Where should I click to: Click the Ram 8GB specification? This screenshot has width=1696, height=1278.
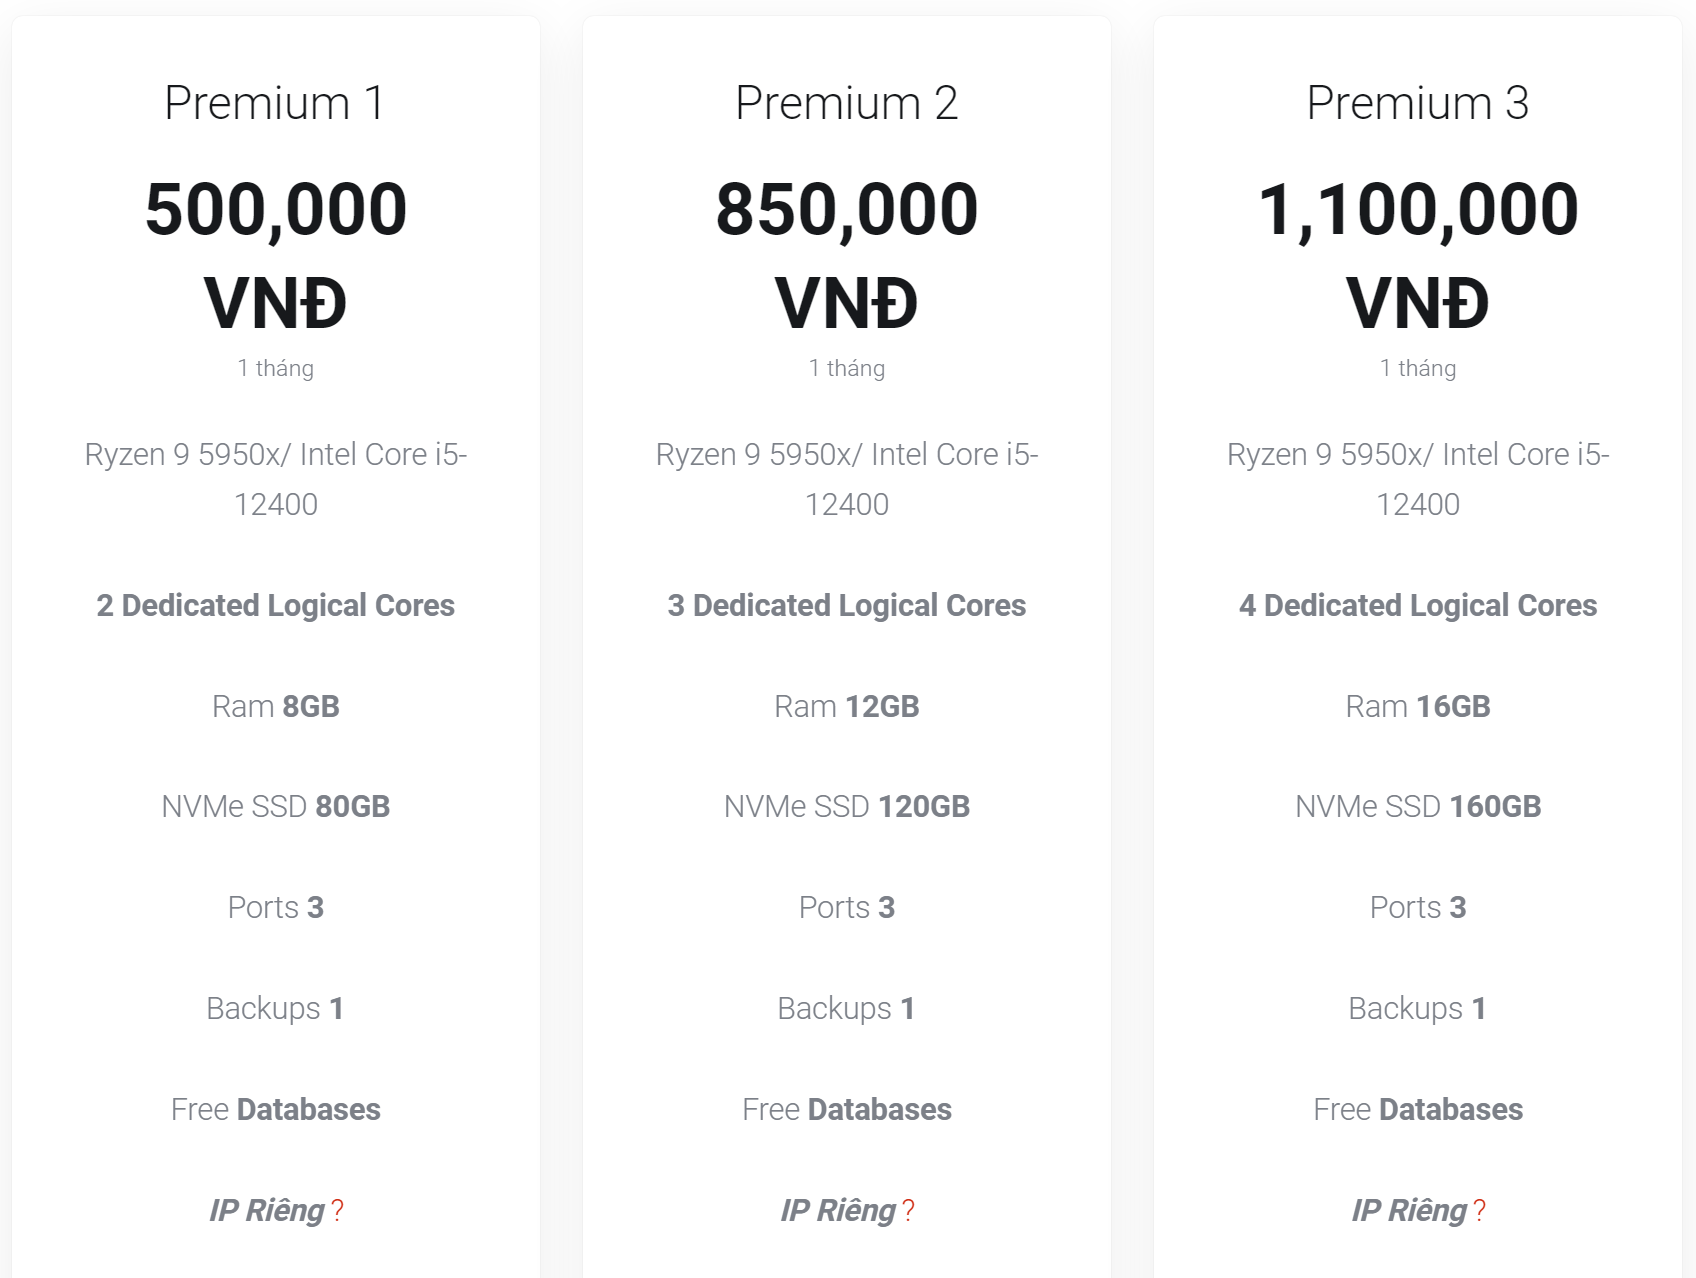click(x=275, y=707)
